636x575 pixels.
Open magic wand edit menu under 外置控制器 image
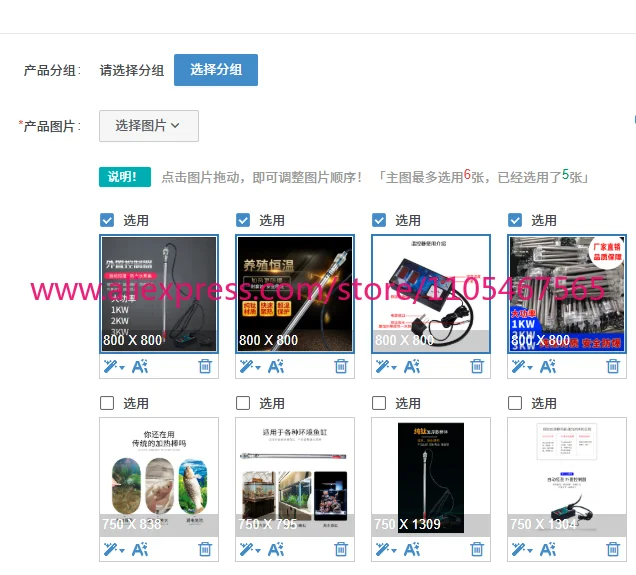tap(114, 367)
